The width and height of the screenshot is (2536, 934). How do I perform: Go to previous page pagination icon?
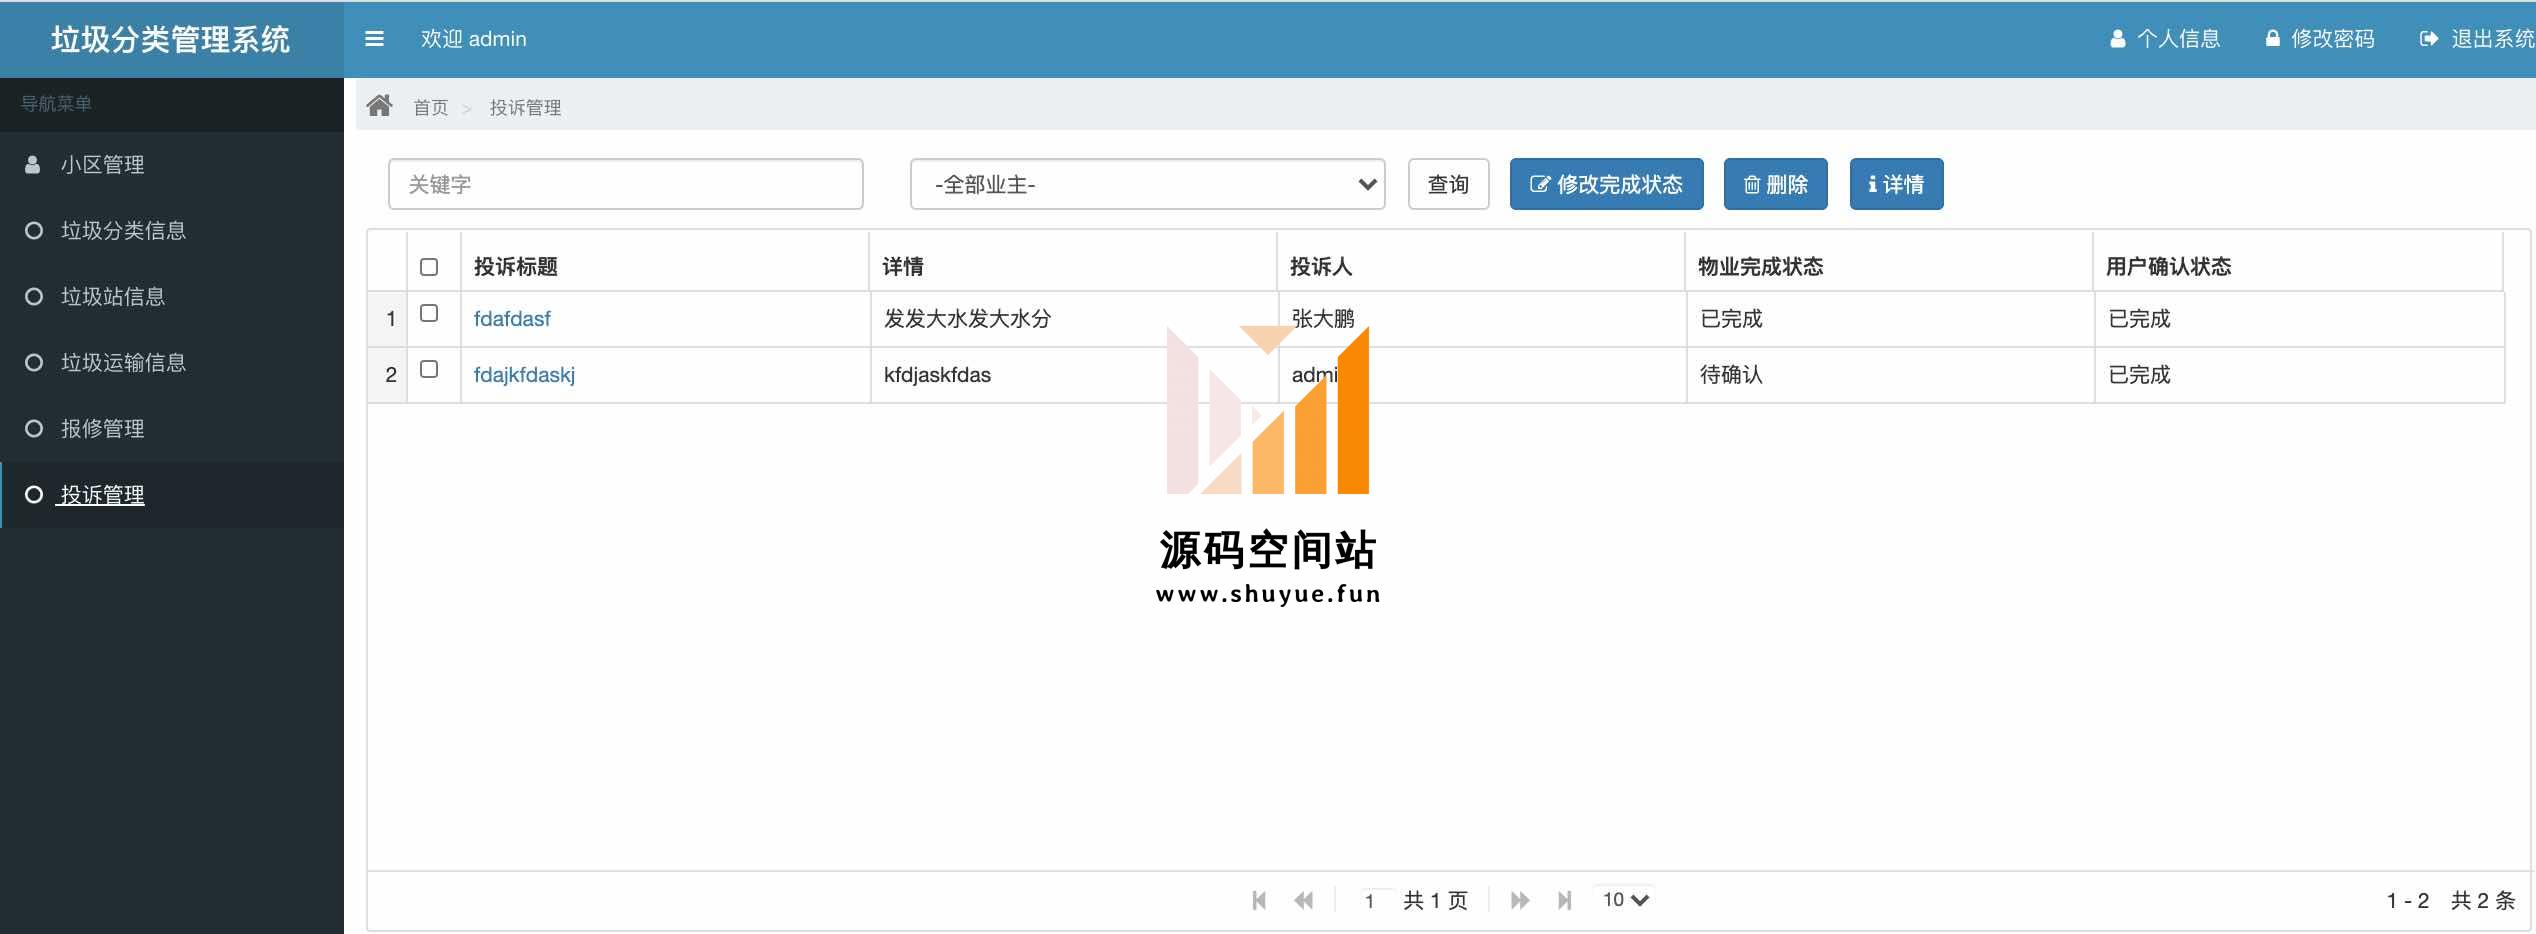1303,900
